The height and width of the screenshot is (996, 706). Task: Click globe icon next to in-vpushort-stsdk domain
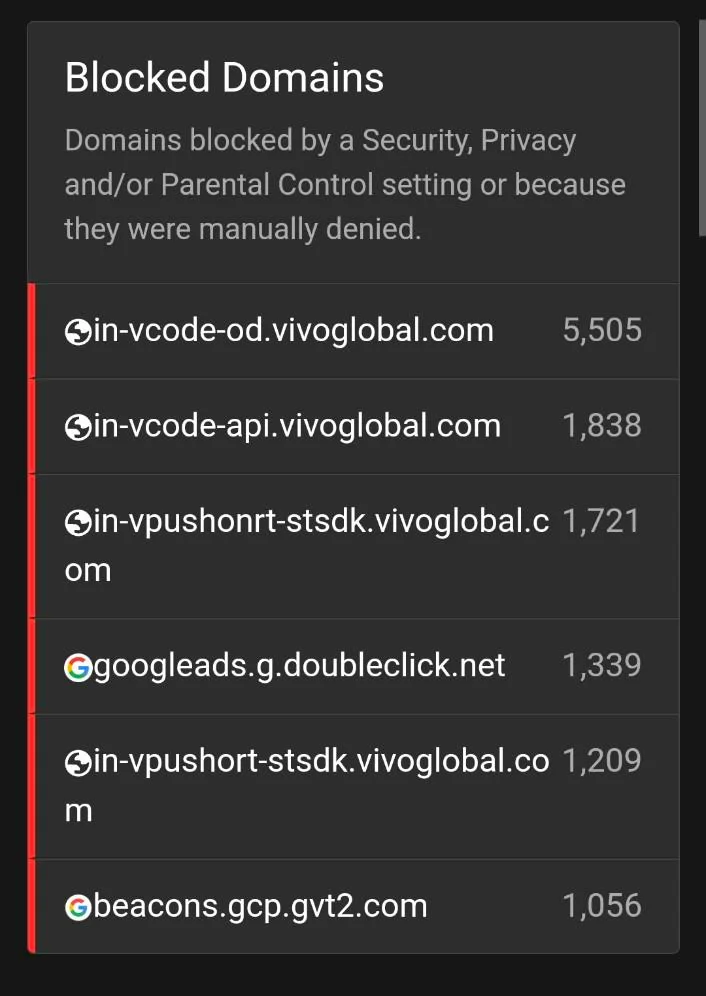click(78, 763)
